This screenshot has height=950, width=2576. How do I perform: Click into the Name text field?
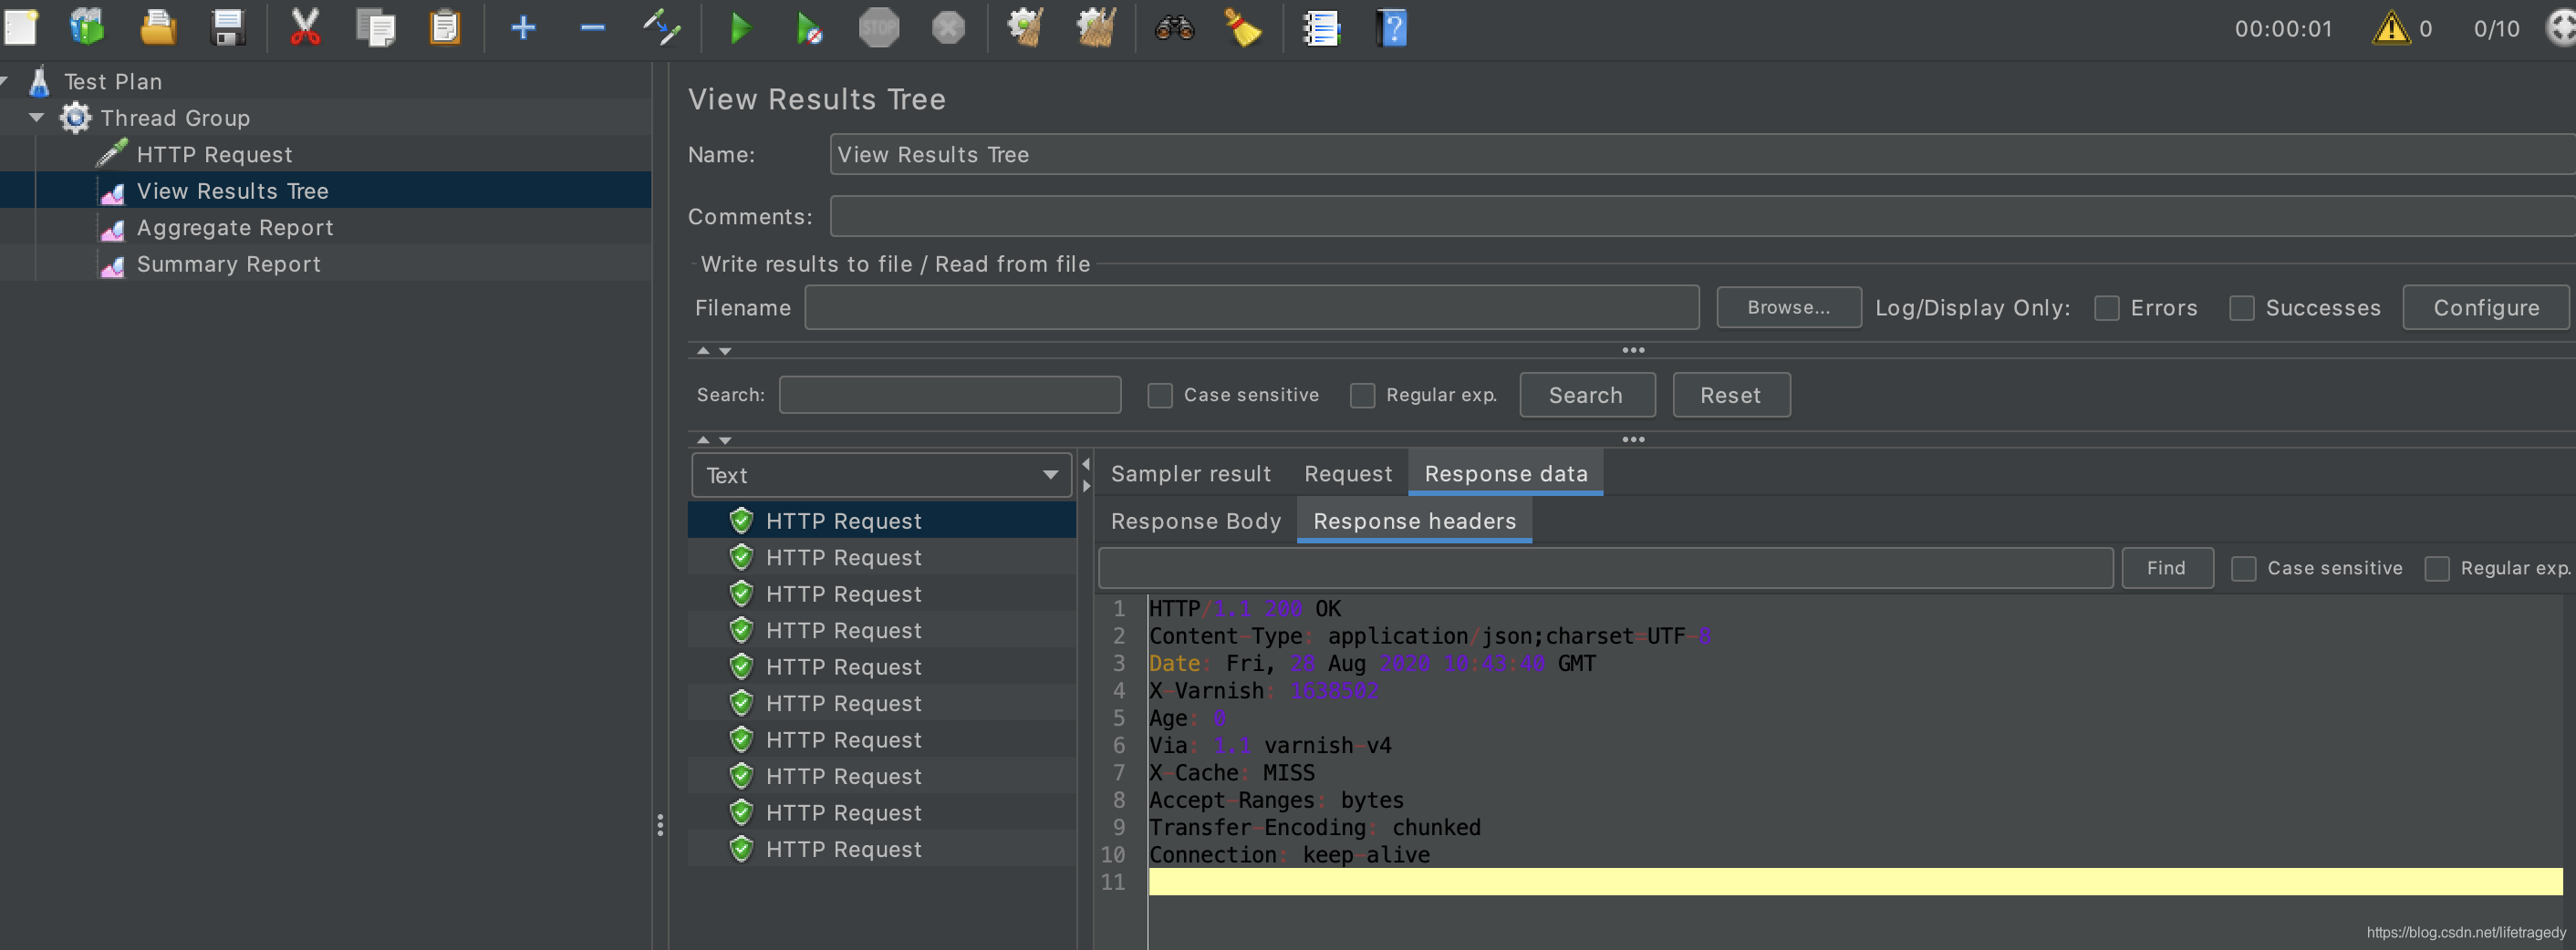(x=1702, y=154)
